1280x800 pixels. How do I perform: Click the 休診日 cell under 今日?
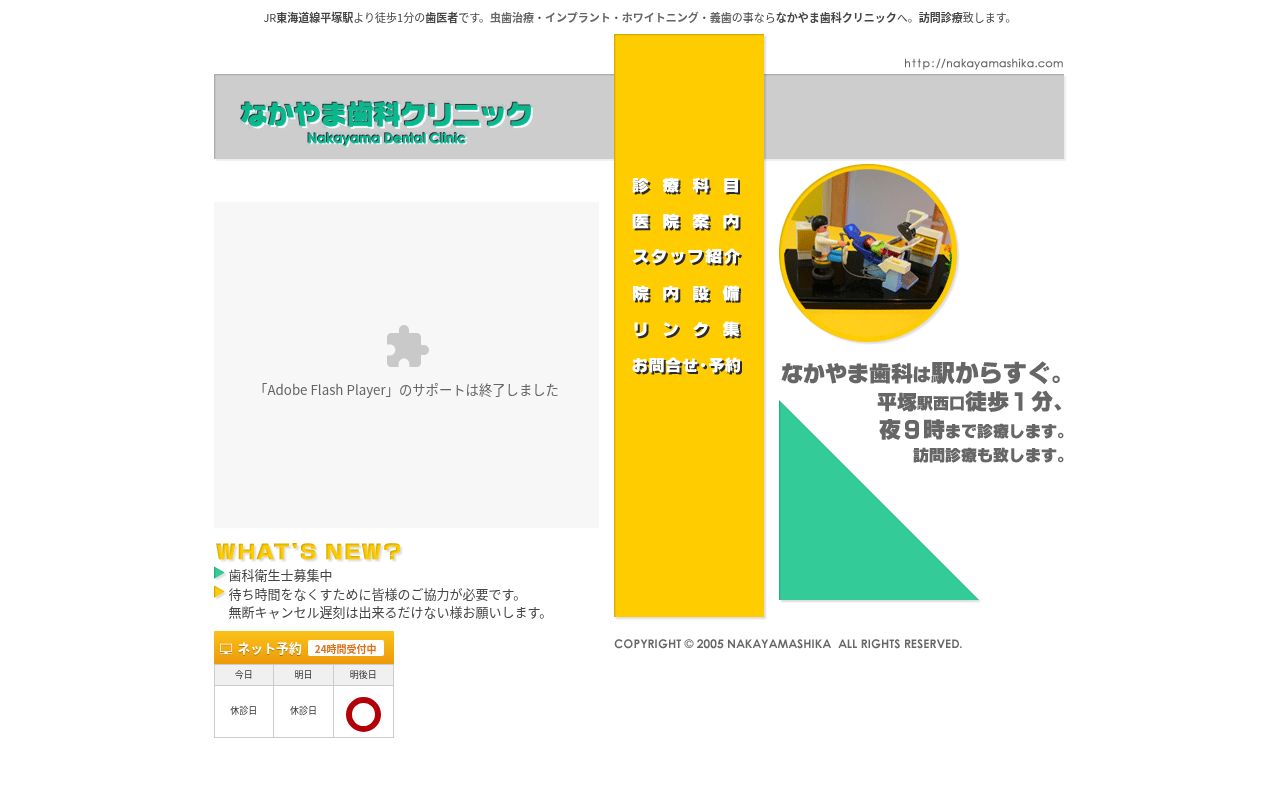(244, 711)
